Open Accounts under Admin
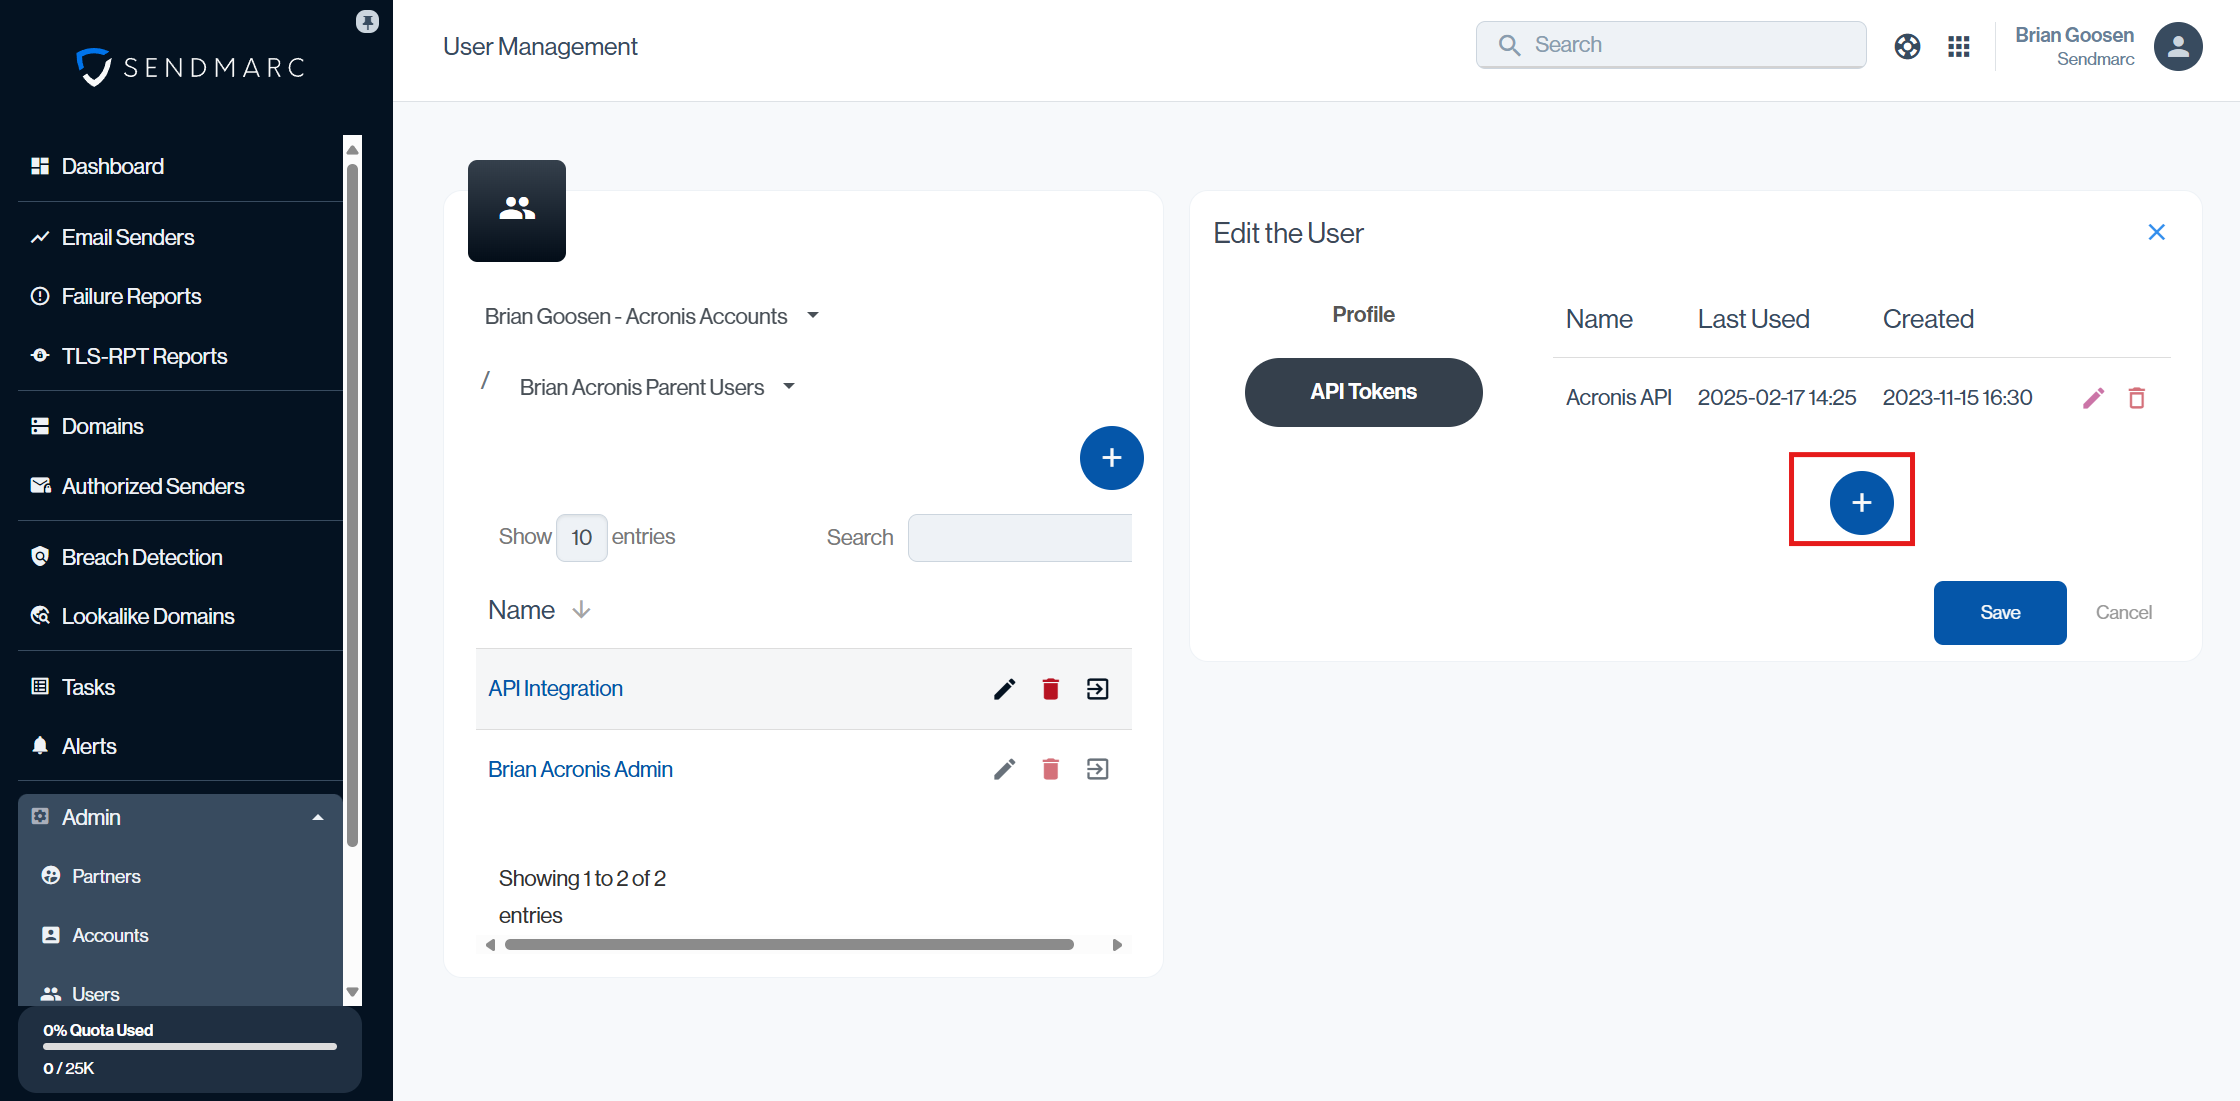The height and width of the screenshot is (1101, 2240). point(110,935)
